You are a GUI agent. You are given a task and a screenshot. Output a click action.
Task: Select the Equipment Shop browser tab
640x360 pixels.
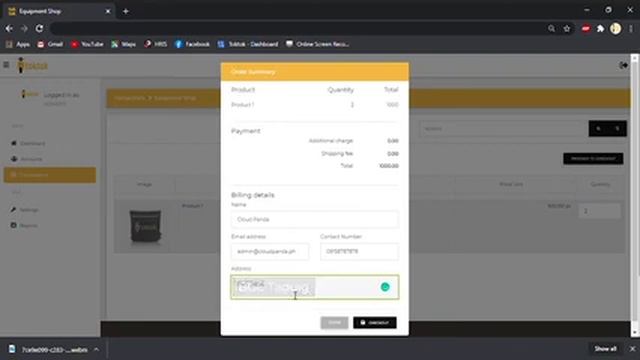click(58, 11)
